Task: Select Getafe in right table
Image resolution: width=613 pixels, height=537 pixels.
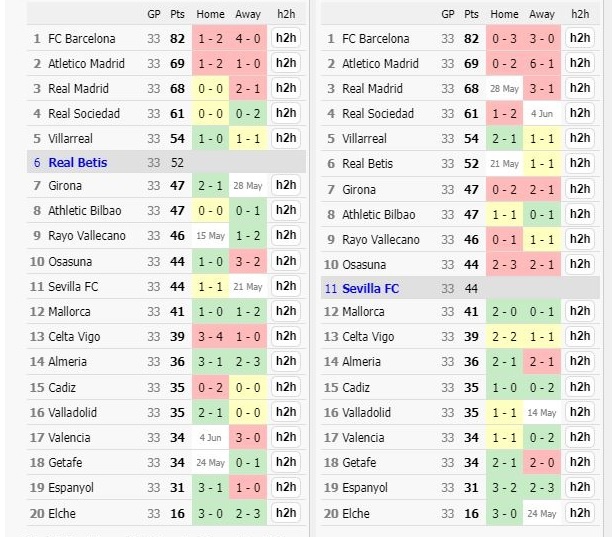Action: pyautogui.click(x=359, y=463)
